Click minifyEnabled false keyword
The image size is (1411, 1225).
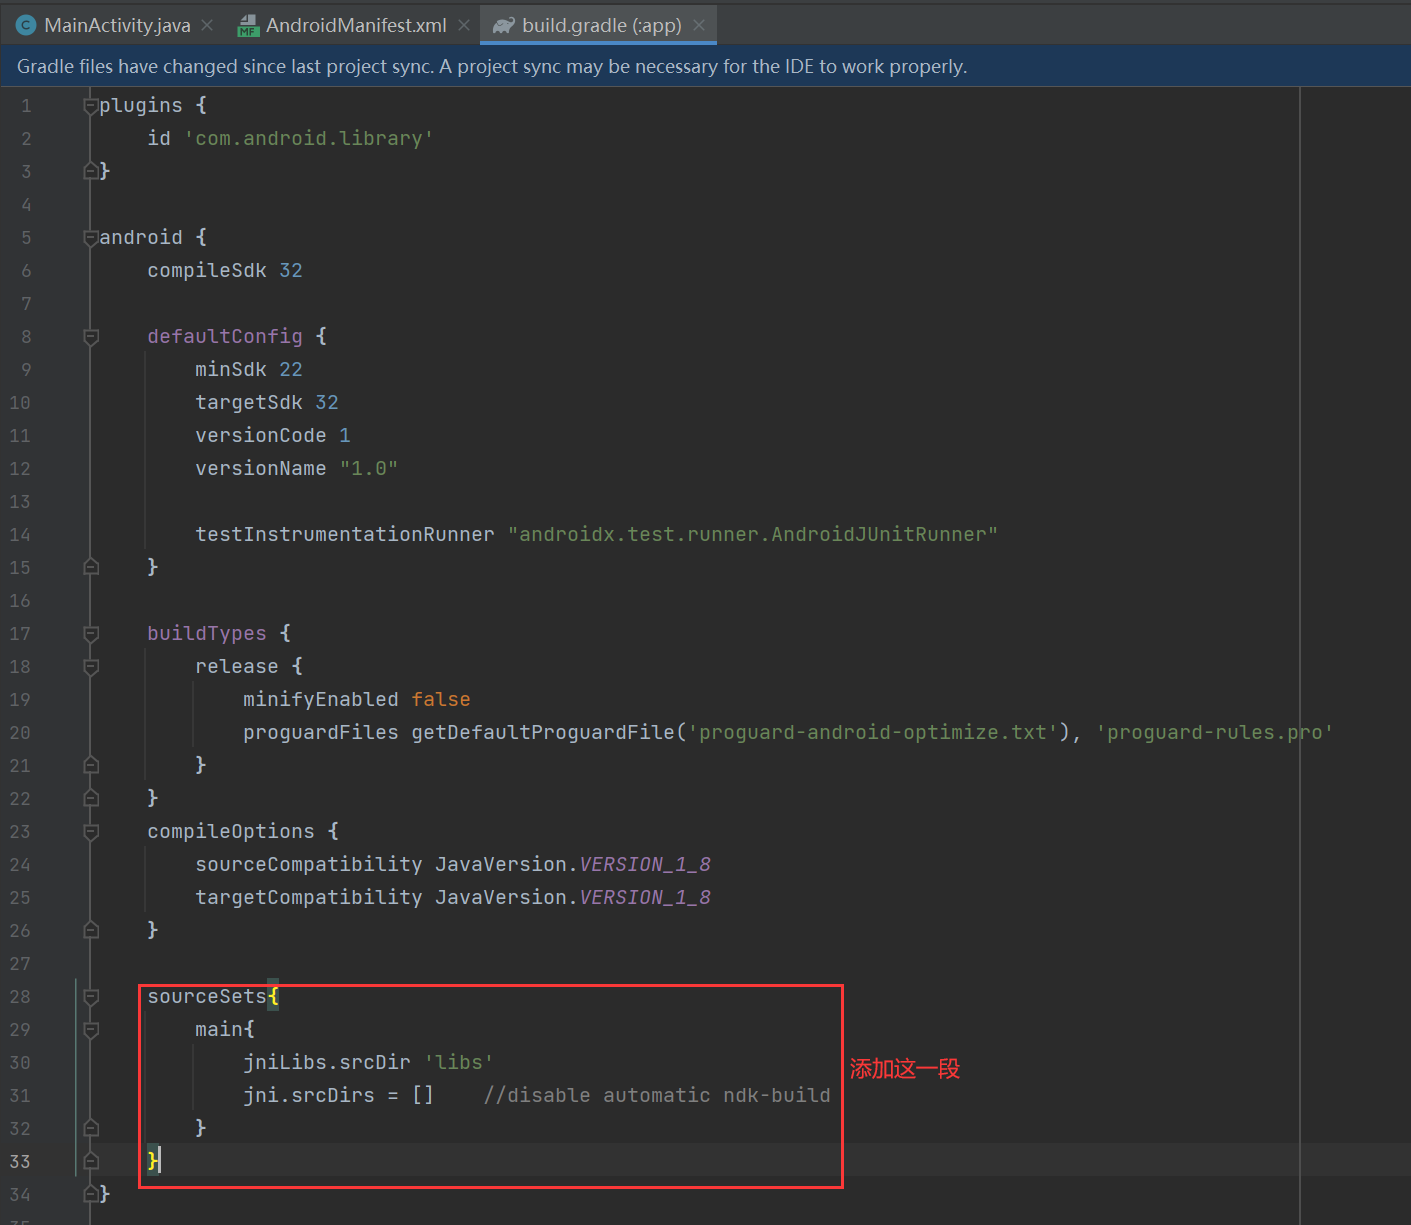coord(441,699)
